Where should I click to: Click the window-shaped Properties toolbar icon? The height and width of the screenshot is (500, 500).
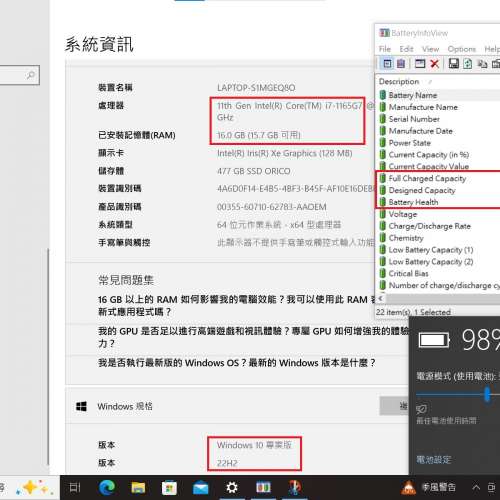tap(420, 63)
